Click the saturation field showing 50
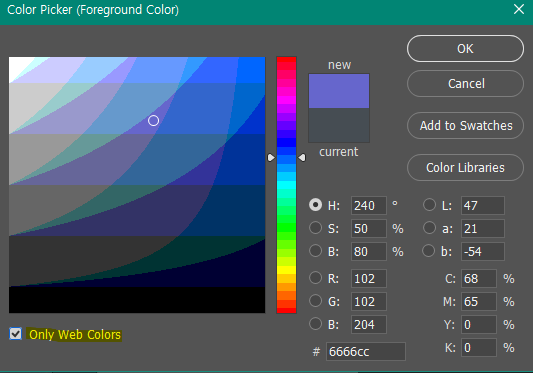This screenshot has height=373, width=533. point(368,228)
